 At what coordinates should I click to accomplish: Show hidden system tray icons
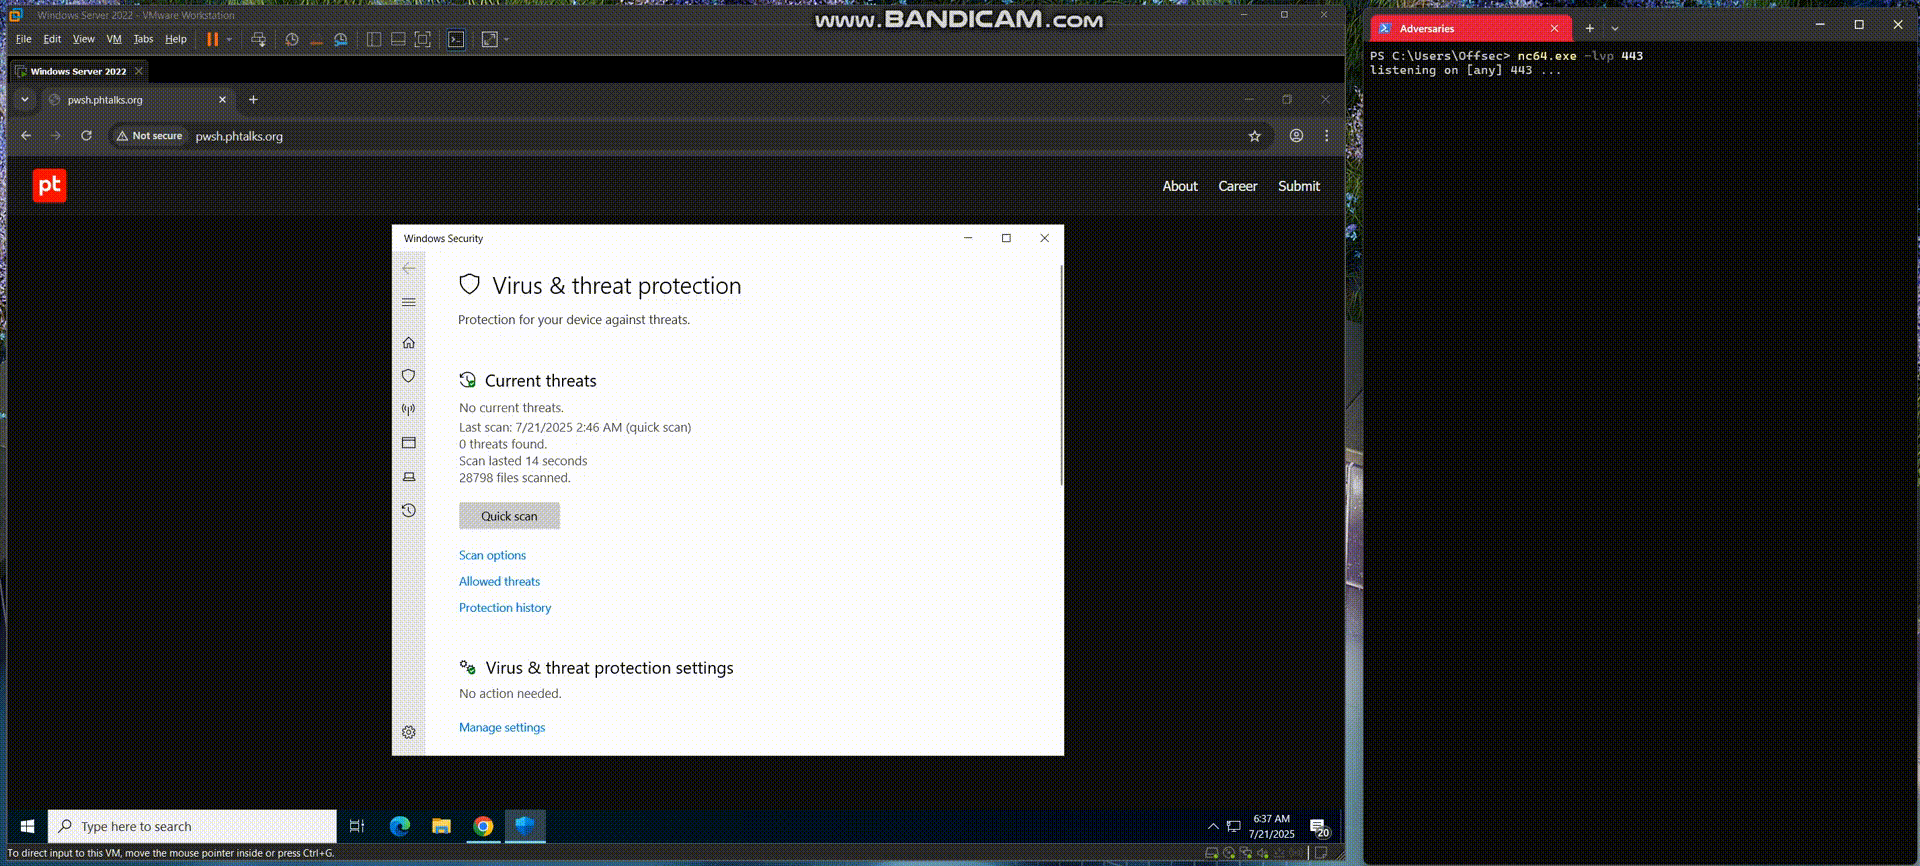pos(1213,826)
